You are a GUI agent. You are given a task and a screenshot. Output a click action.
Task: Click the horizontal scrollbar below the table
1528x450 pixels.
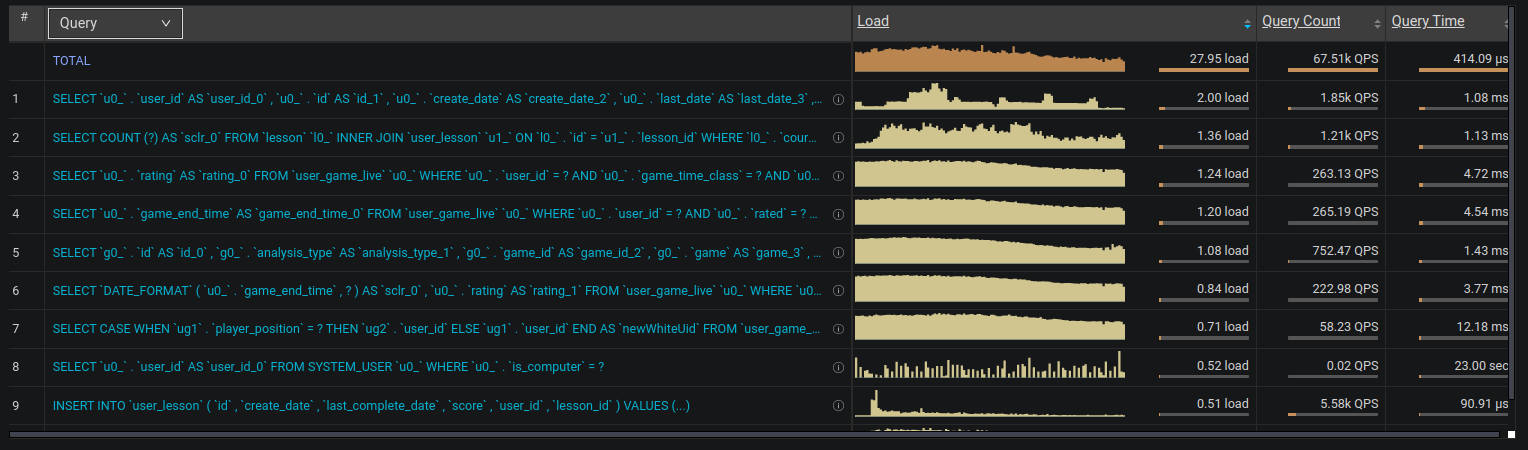point(760,434)
